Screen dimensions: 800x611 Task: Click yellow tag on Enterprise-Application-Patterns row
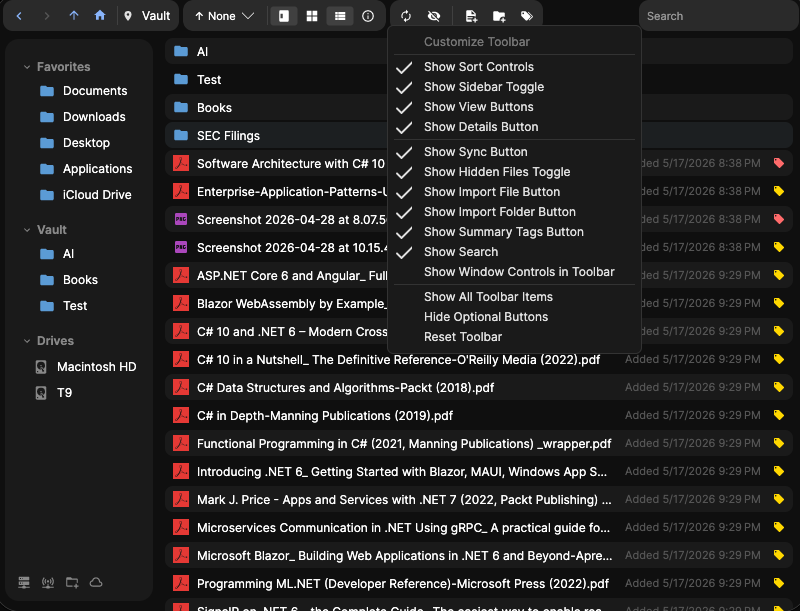coord(779,191)
